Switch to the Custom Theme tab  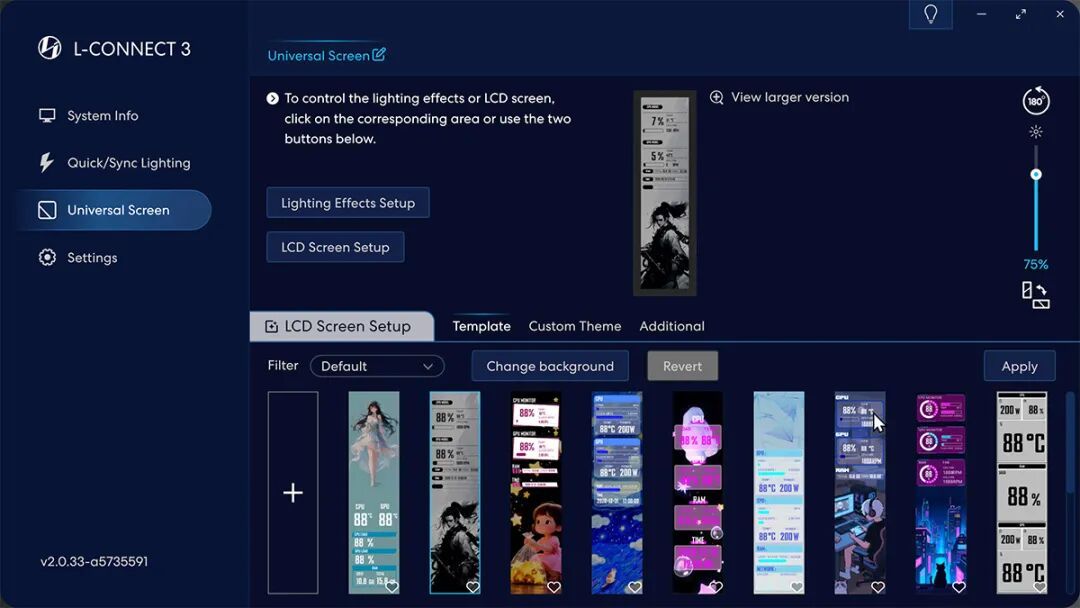(x=574, y=326)
